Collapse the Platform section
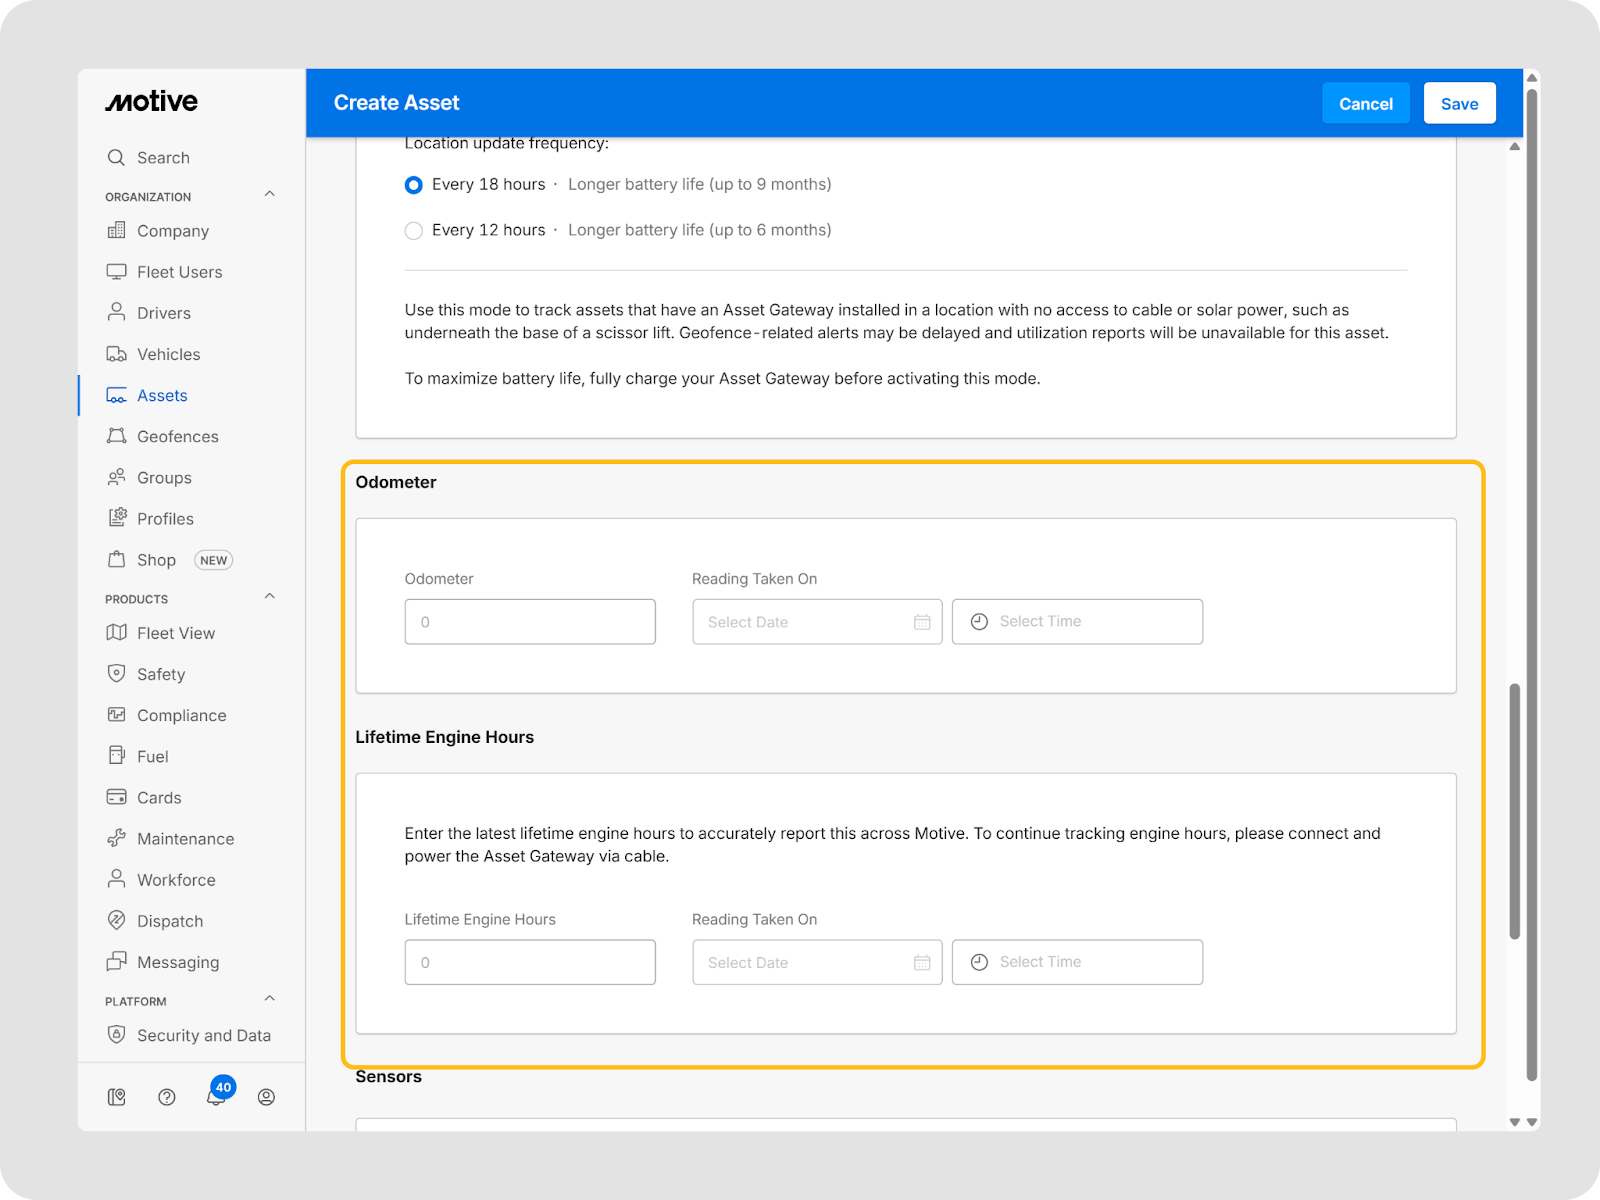This screenshot has height=1200, width=1600. coord(269,999)
